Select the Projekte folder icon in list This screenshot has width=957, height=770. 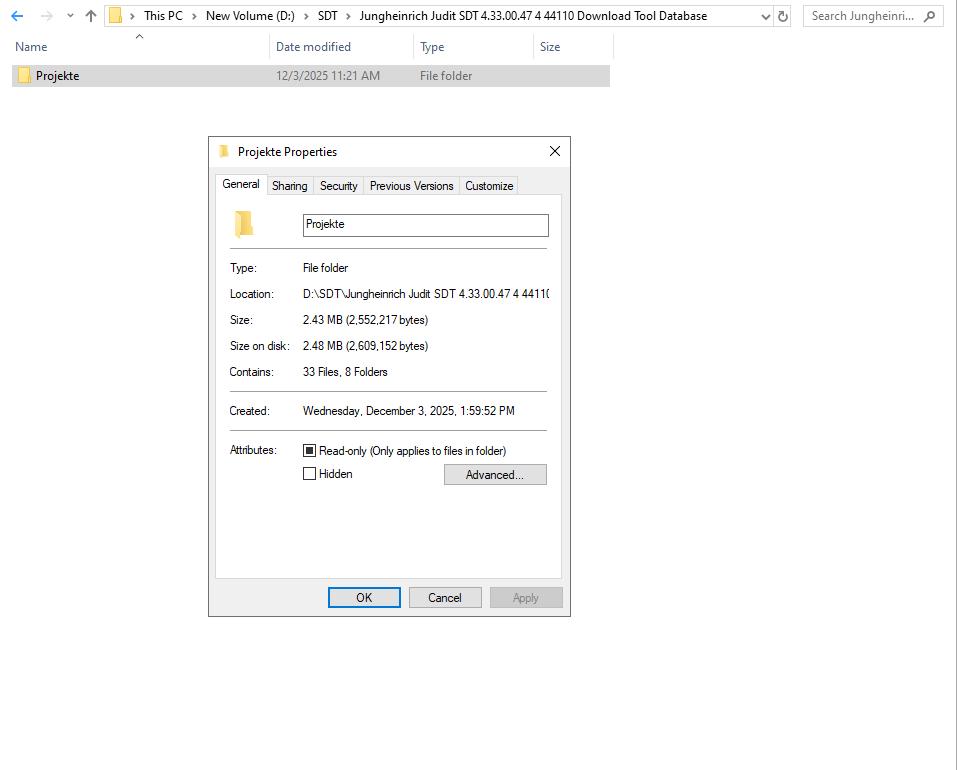coord(24,75)
